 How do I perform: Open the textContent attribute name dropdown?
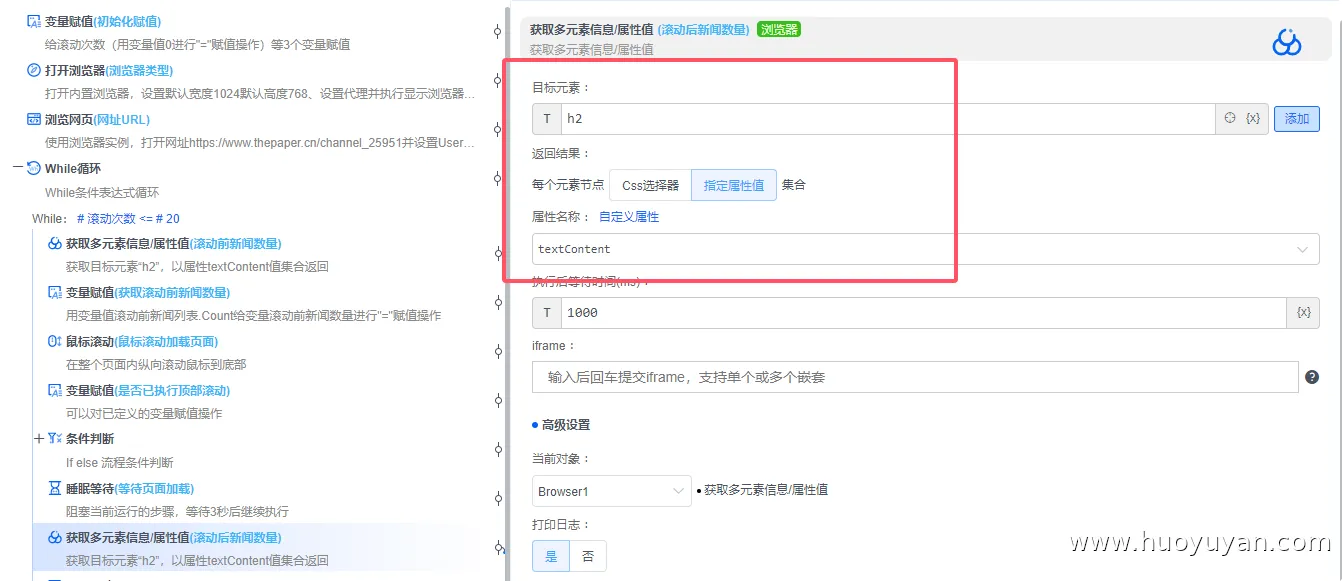(1300, 248)
